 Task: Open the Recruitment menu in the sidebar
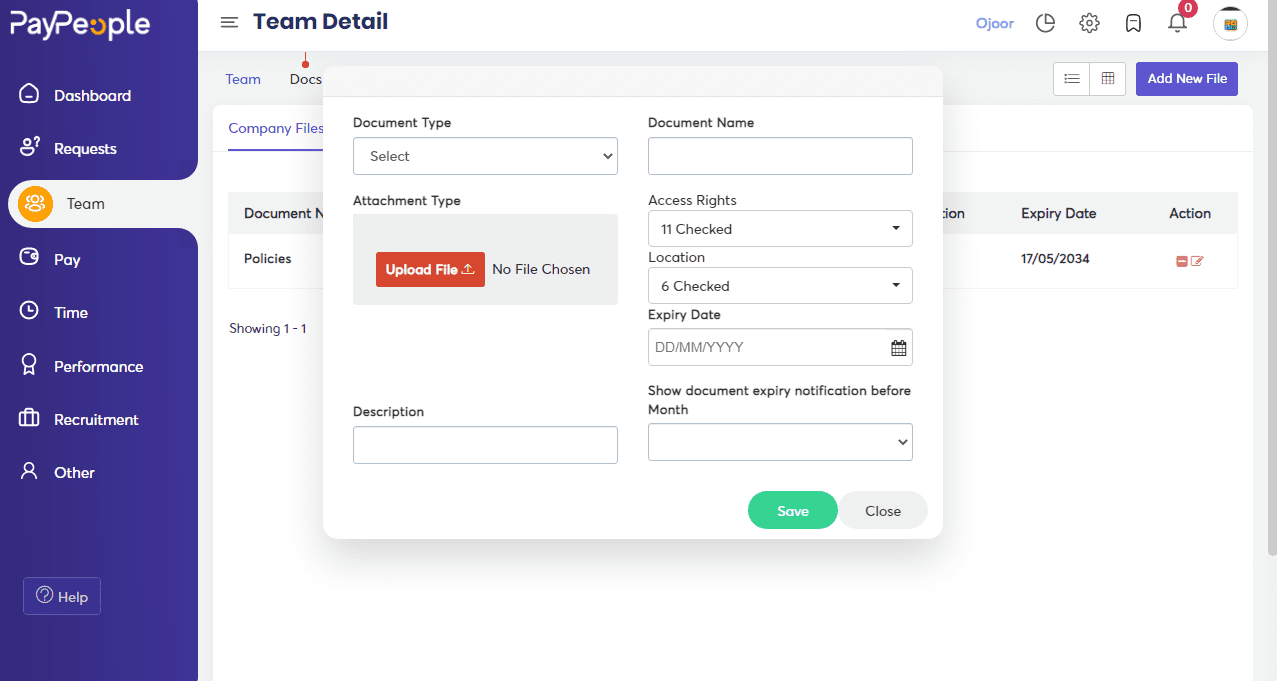96,420
